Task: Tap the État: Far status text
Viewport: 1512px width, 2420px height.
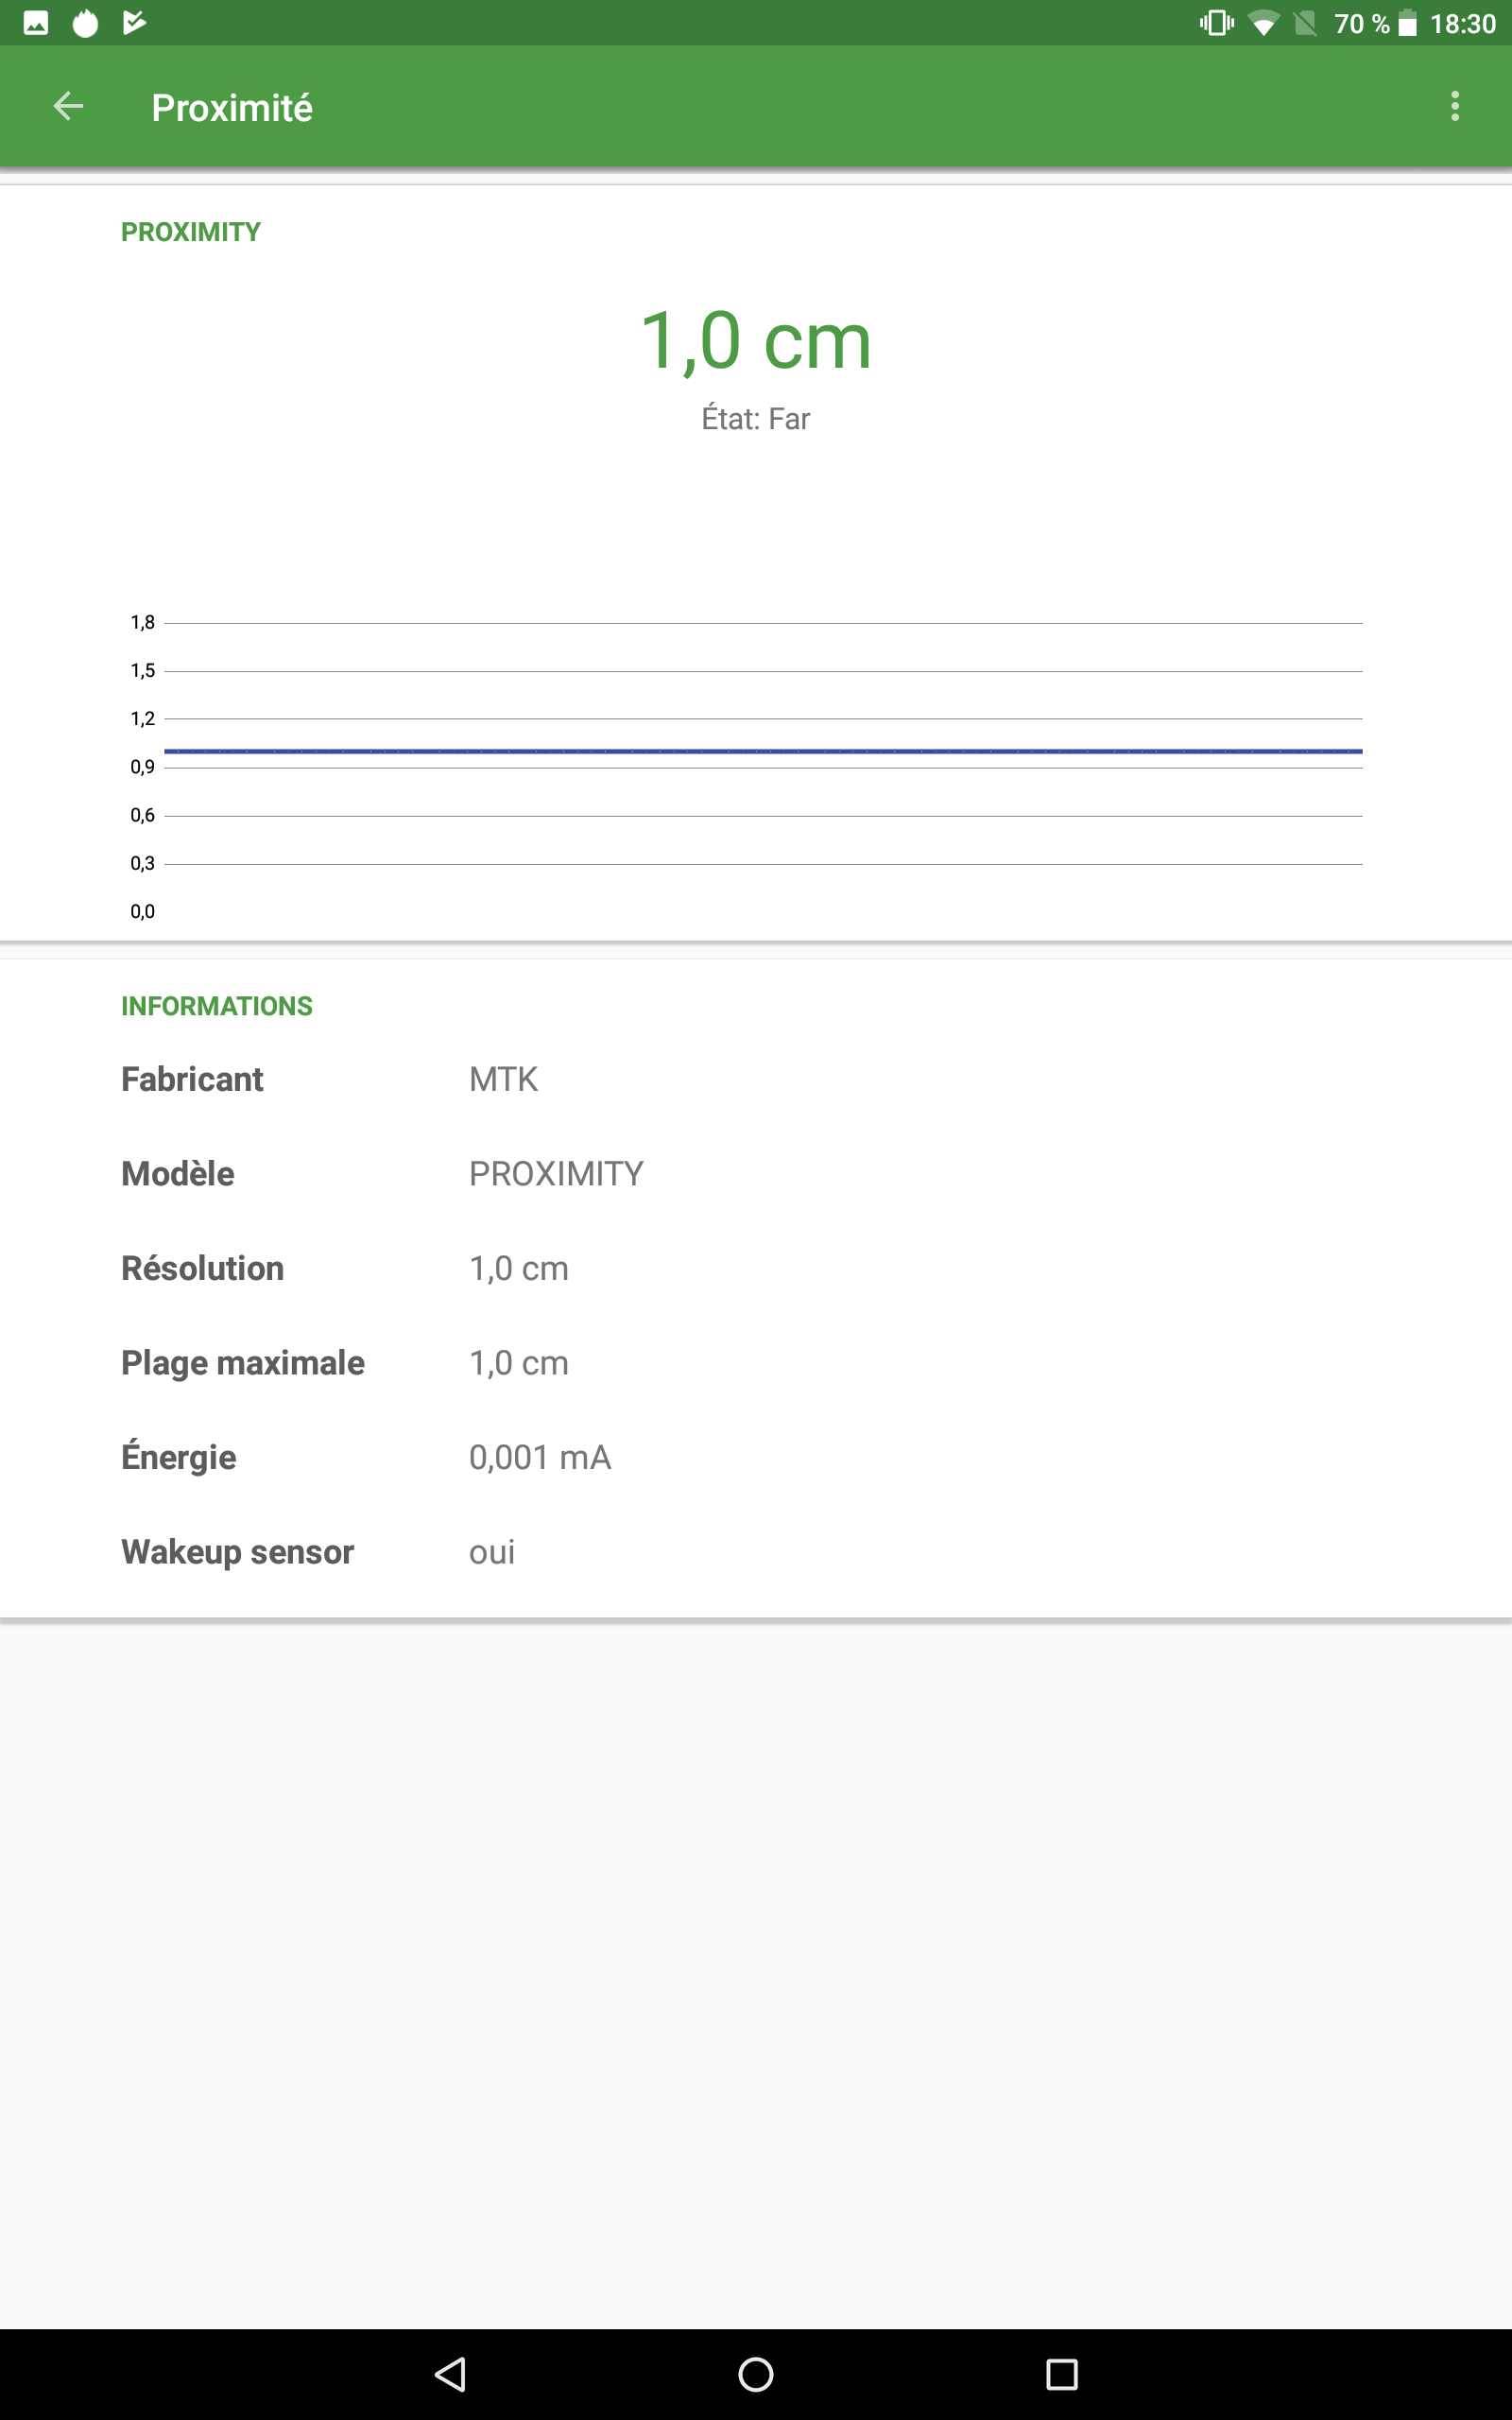Action: click(755, 419)
